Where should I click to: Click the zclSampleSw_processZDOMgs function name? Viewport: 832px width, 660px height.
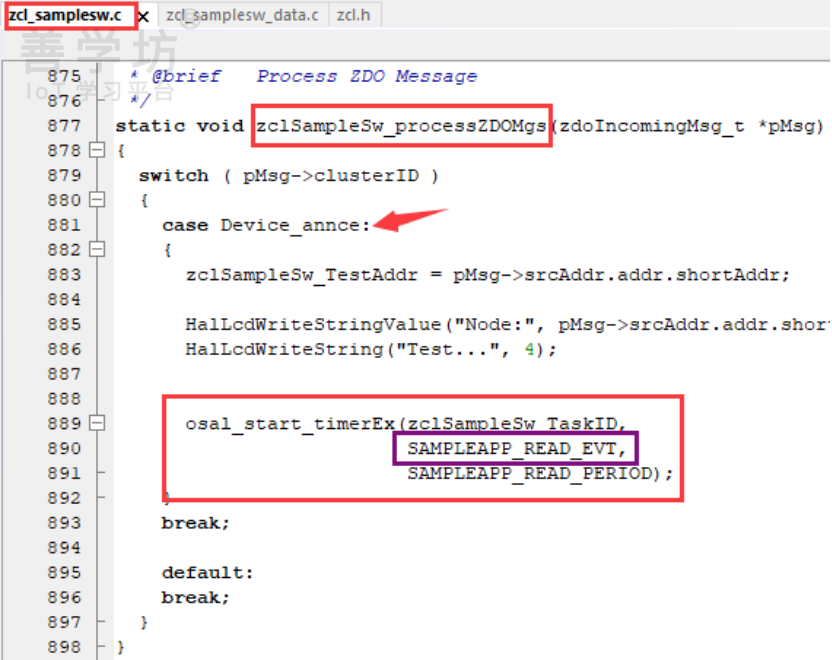(401, 126)
